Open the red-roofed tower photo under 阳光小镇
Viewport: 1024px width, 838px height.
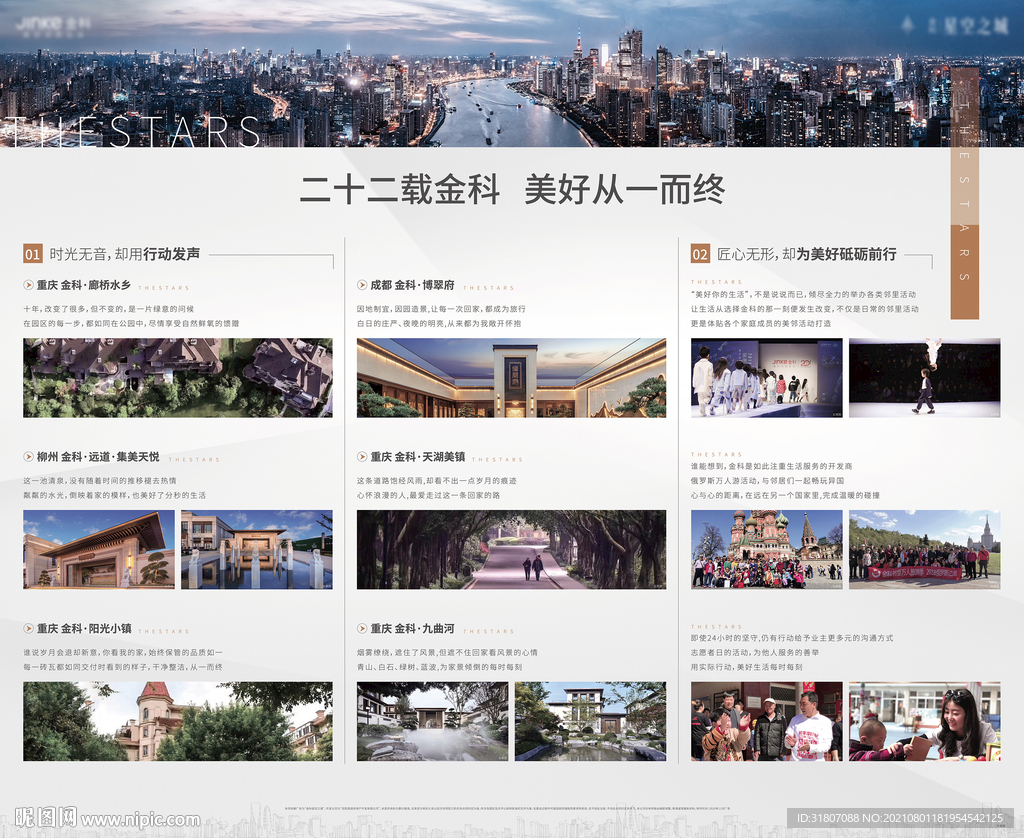pyautogui.click(x=178, y=721)
